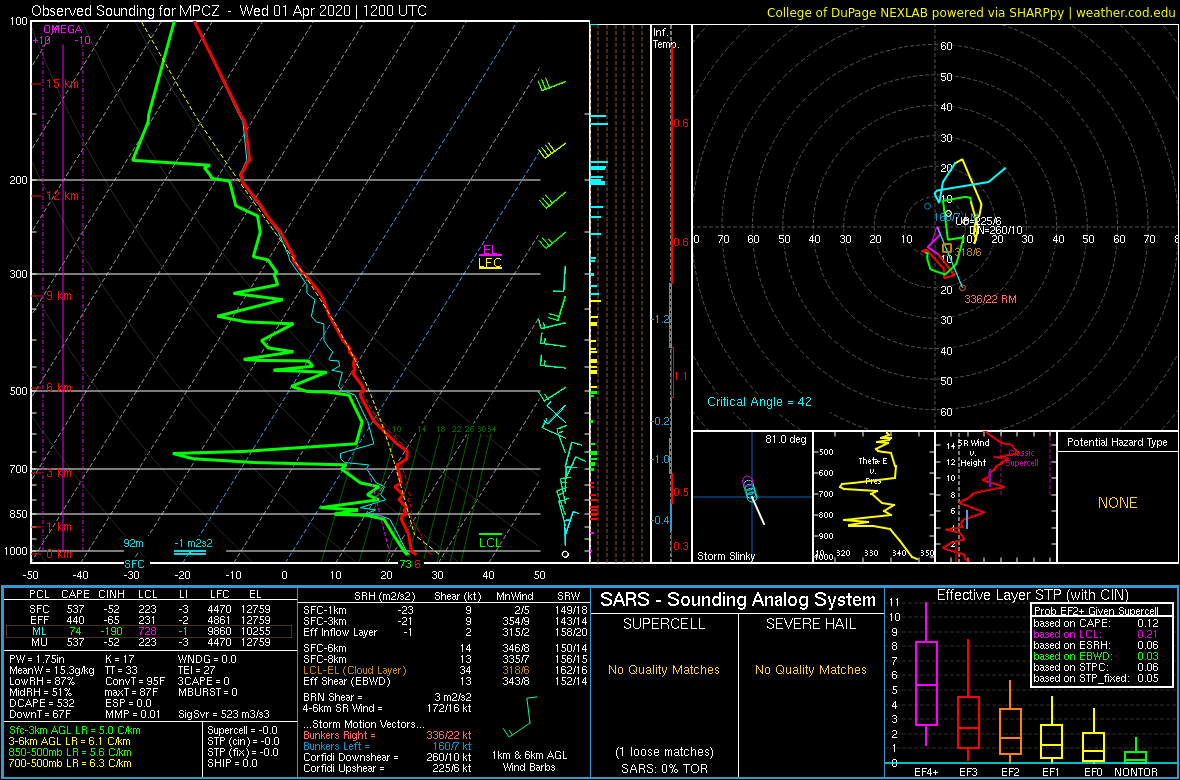This screenshot has width=1180, height=780.
Task: Click the SEVERE HAIL column heading
Action: coord(811,626)
